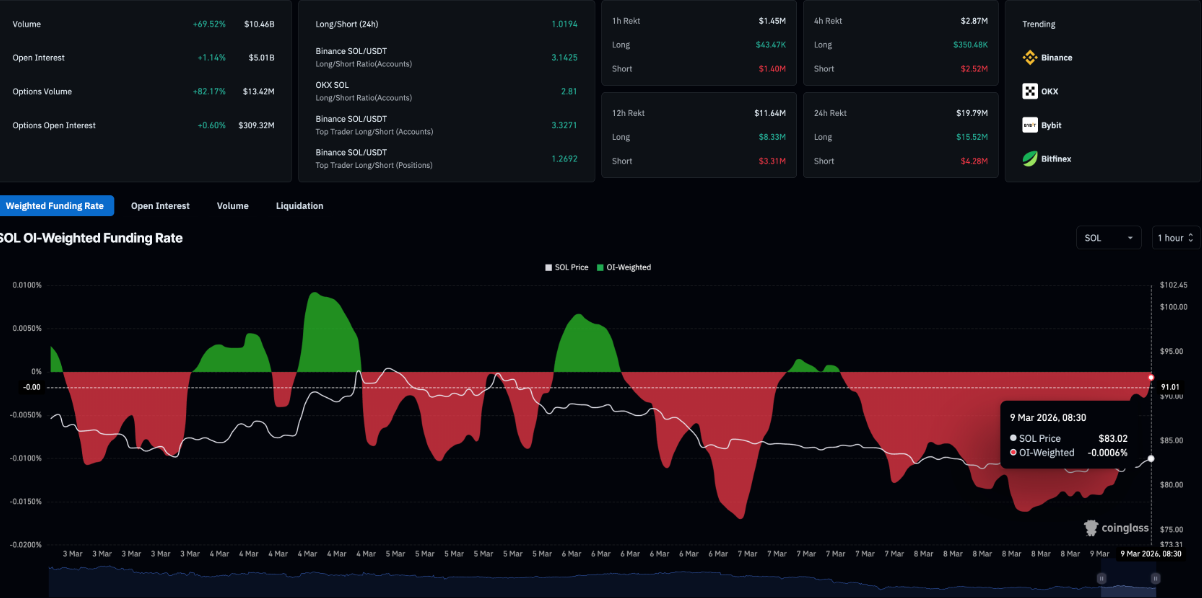
Task: Open the Liquidation tab
Action: 299,206
